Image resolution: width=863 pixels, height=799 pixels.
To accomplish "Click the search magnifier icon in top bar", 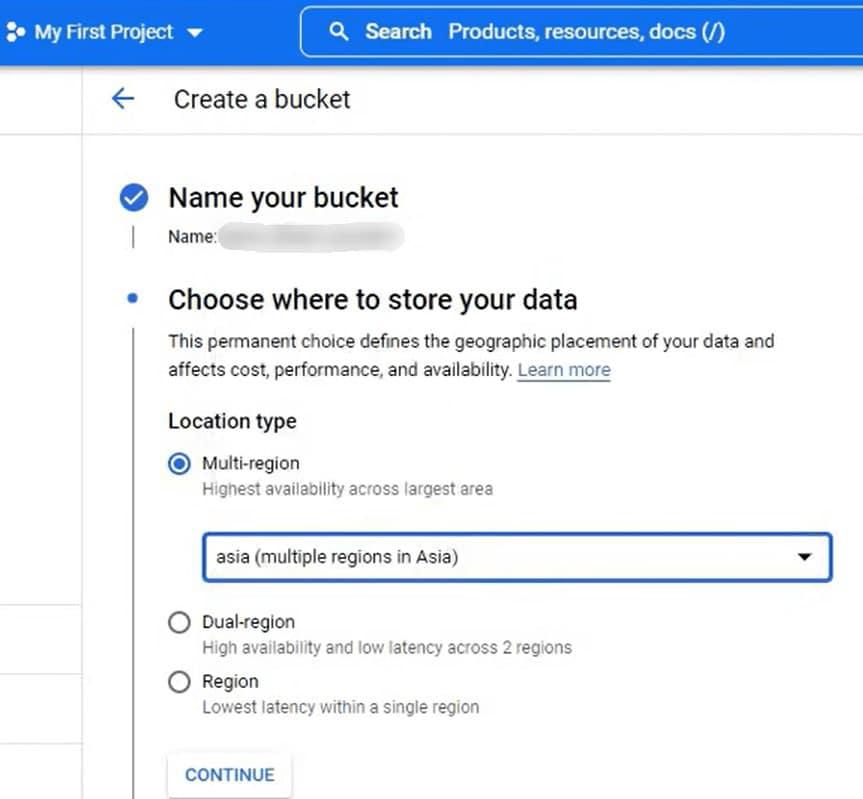I will pyautogui.click(x=340, y=31).
